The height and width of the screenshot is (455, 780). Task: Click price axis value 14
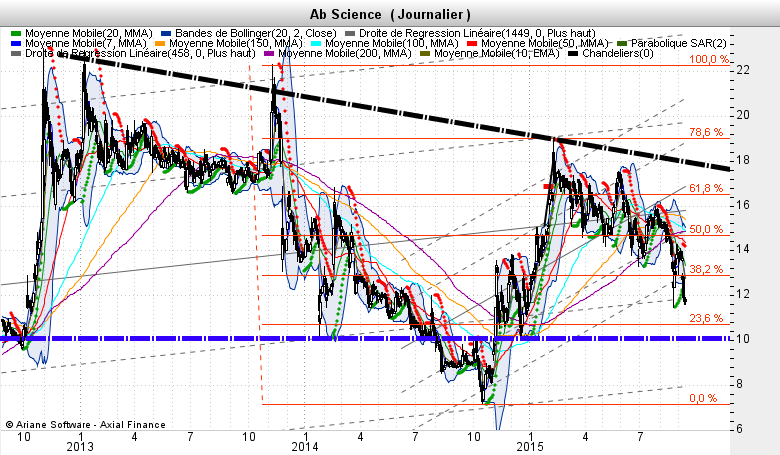(743, 249)
